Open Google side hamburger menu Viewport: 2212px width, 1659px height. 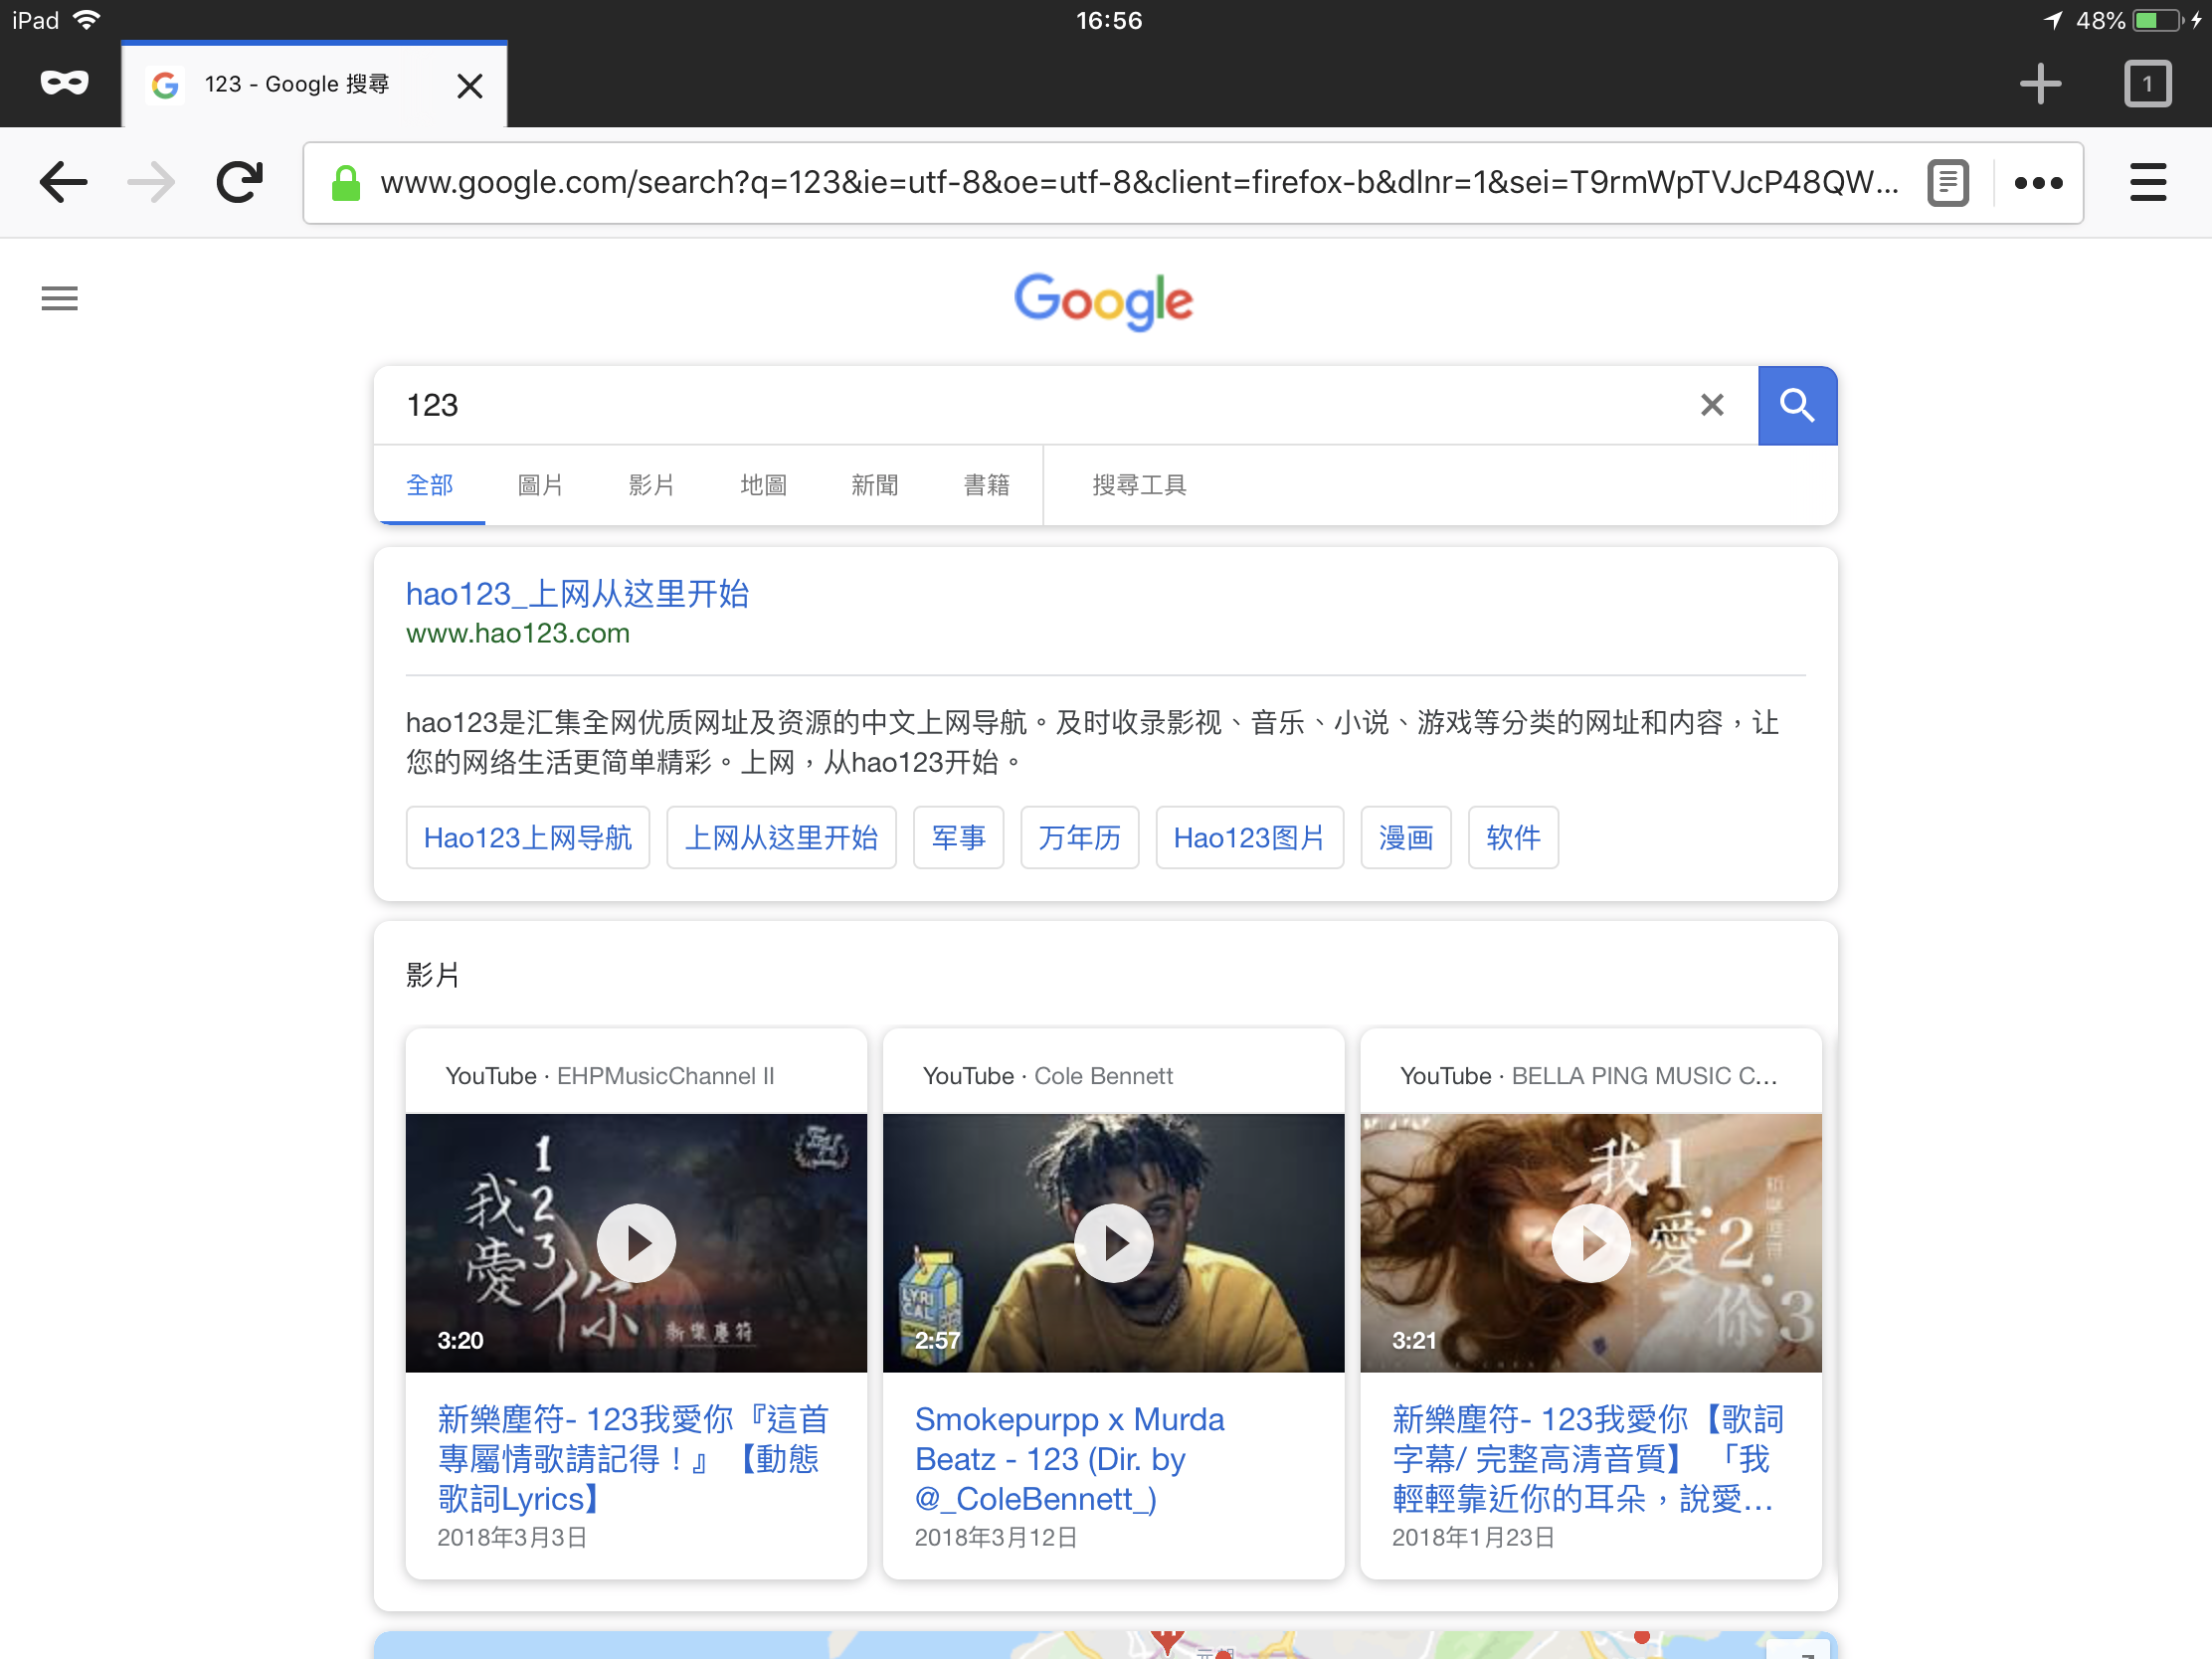pos(59,298)
